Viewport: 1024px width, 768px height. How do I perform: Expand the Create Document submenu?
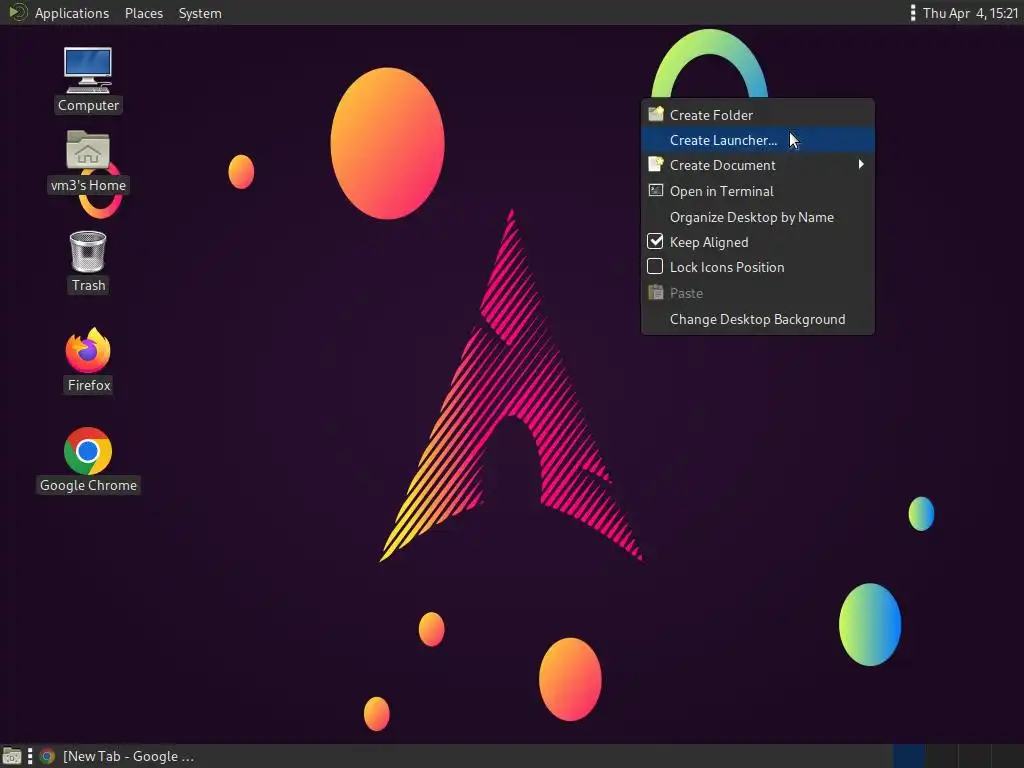coord(758,165)
